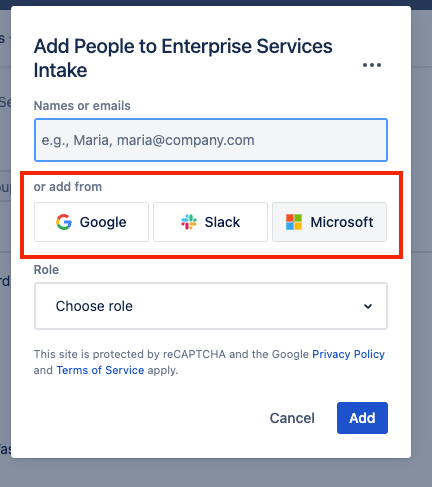
Task: Click the Slack logo icon
Action: (189, 222)
